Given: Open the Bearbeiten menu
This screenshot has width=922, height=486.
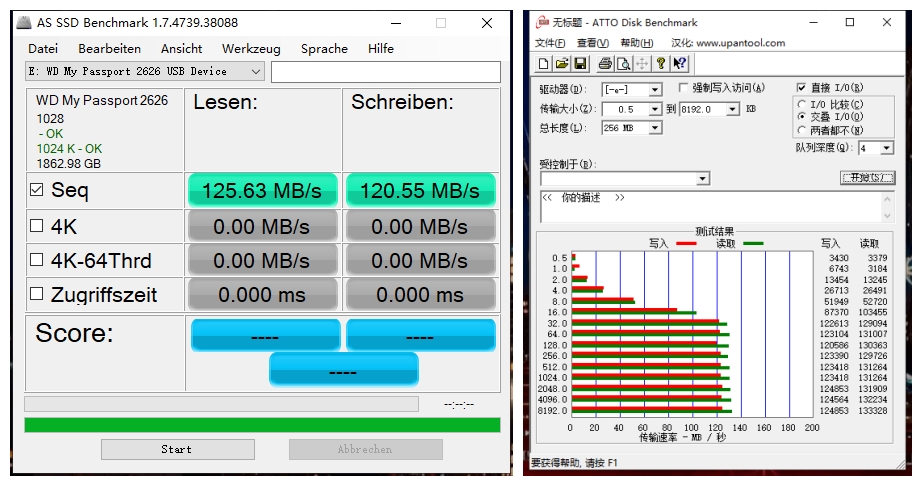Looking at the screenshot, I should (x=109, y=49).
